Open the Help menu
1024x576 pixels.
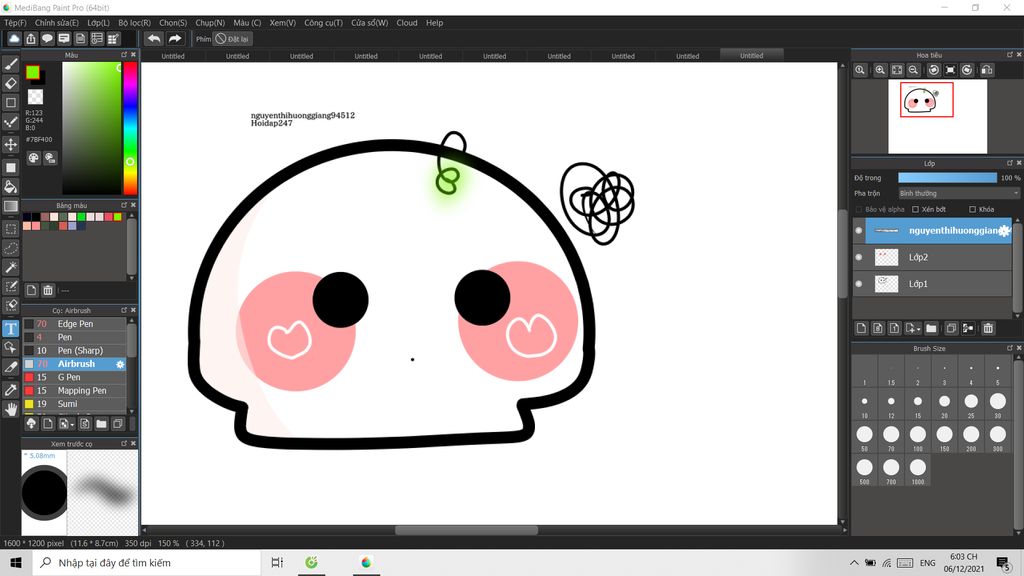click(x=434, y=23)
